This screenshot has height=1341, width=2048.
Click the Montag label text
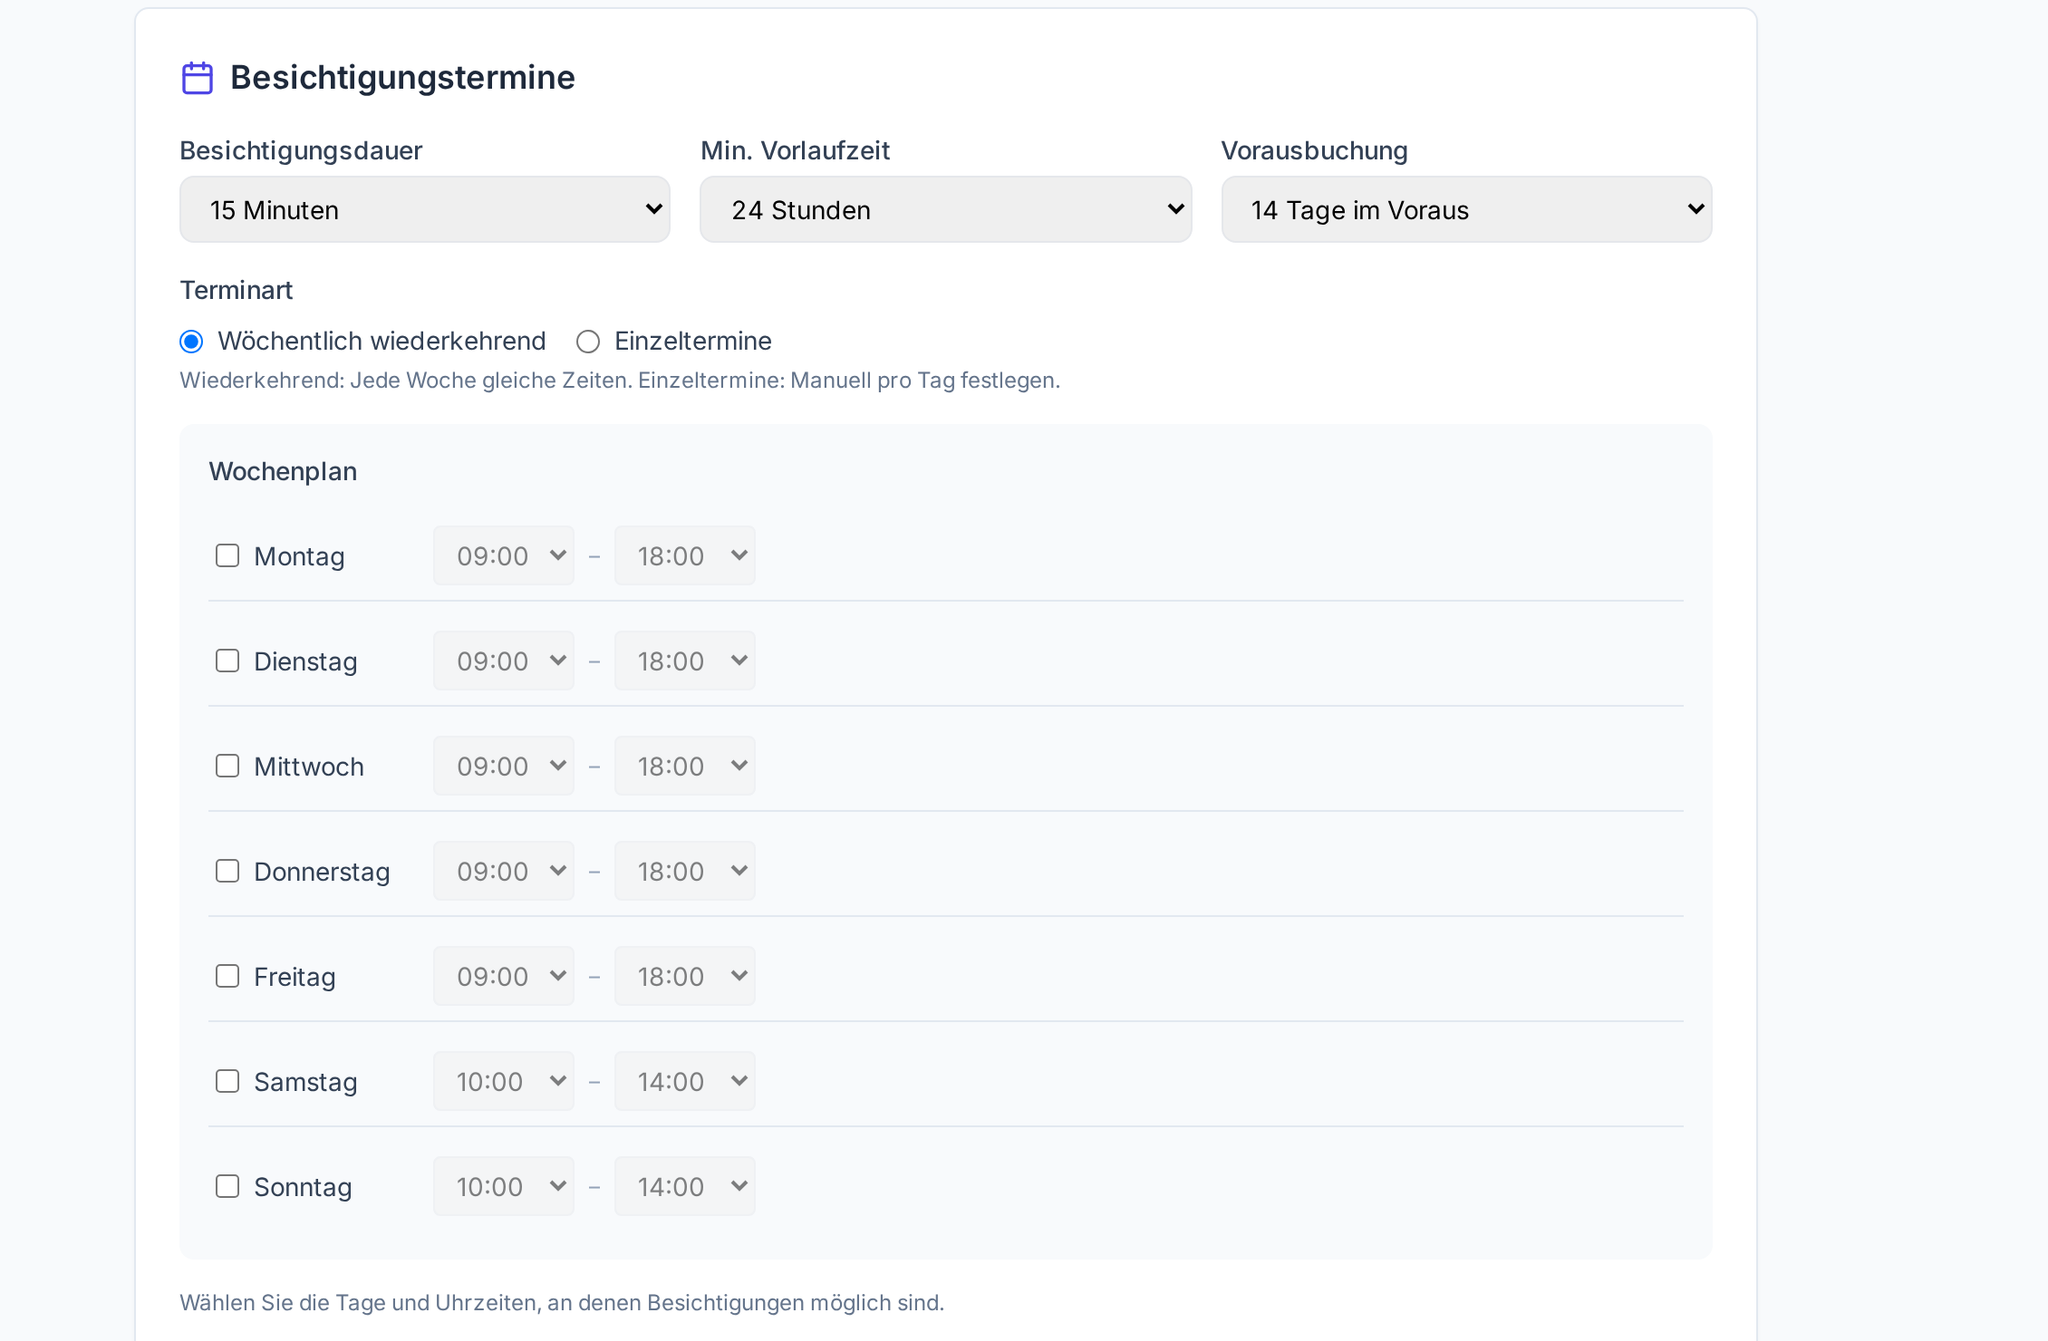pos(299,557)
